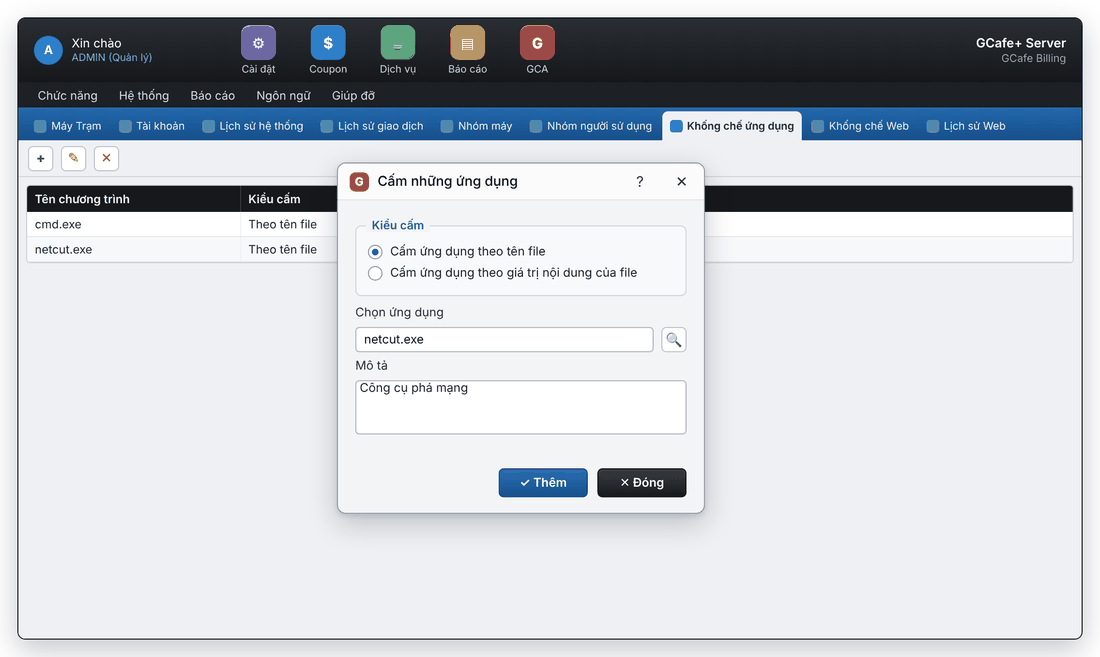Open the Cài đặt settings icon

click(x=258, y=43)
